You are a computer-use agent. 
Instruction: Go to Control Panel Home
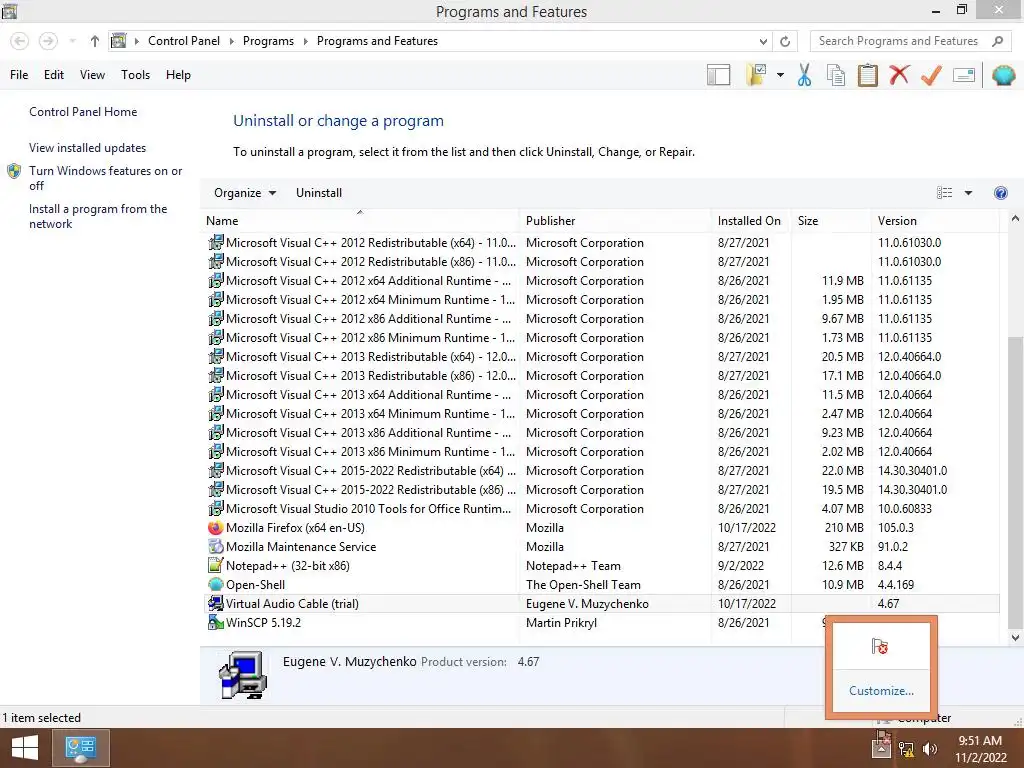point(83,112)
